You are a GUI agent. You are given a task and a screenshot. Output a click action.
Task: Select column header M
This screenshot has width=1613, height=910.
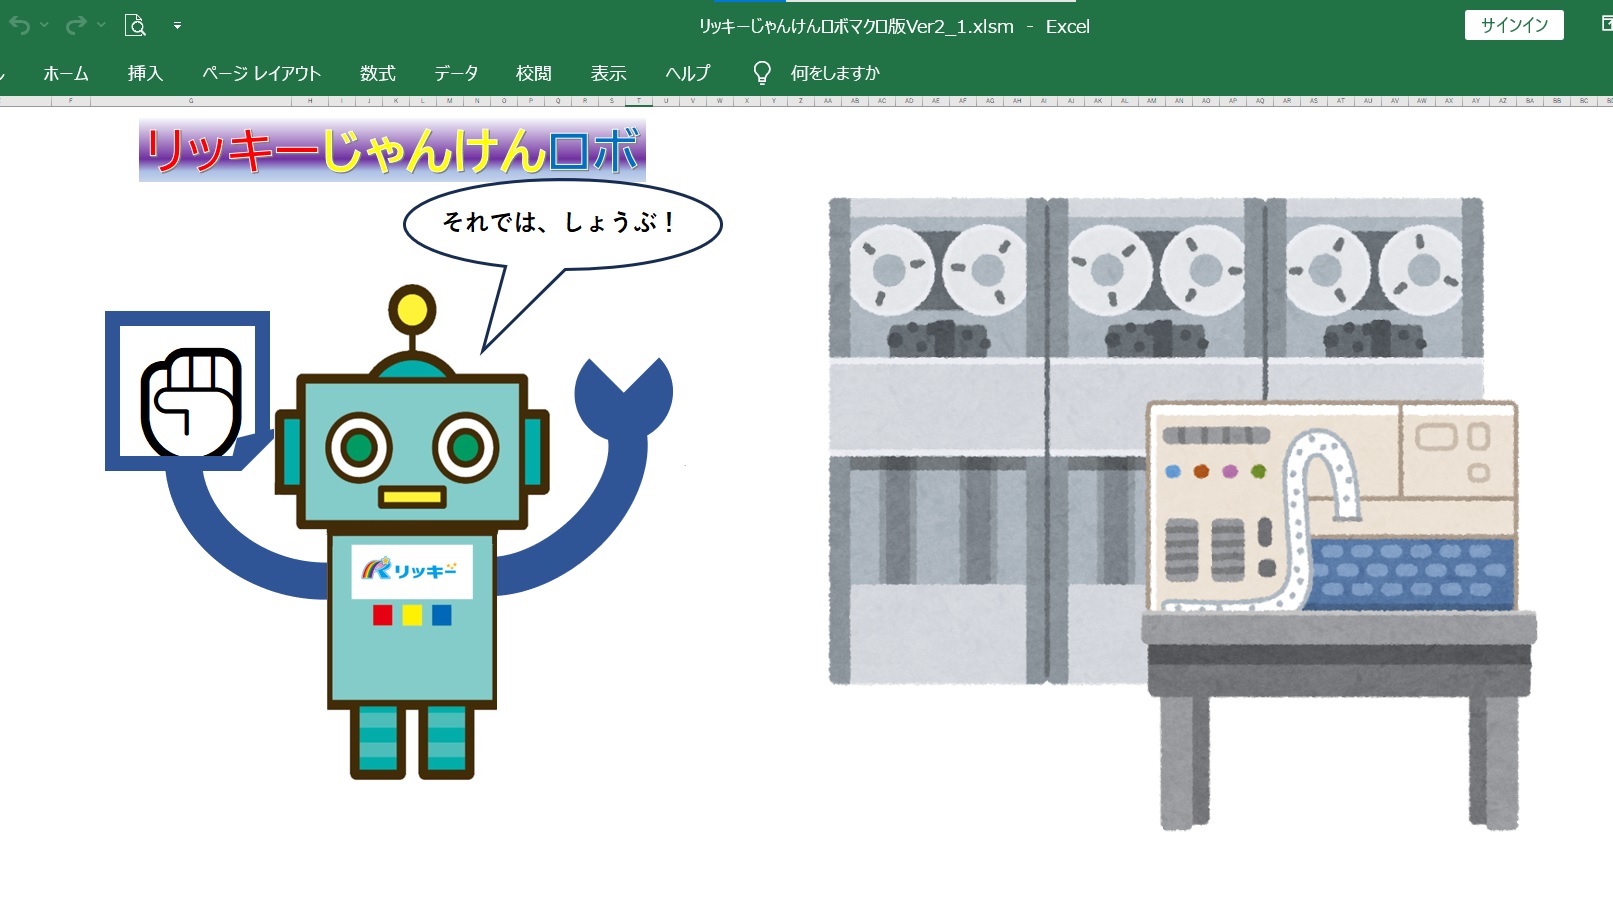pos(450,101)
